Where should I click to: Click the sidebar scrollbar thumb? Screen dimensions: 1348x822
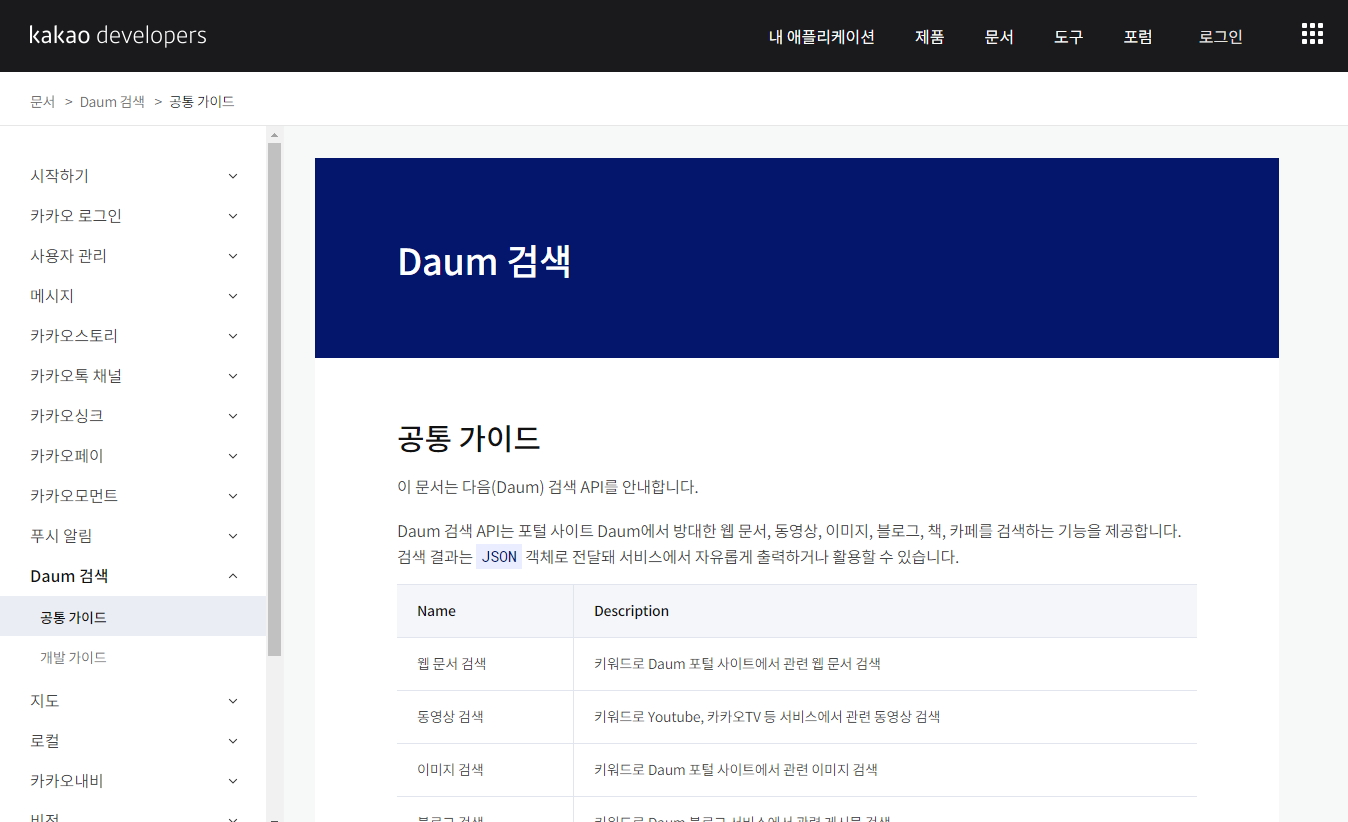pos(275,399)
